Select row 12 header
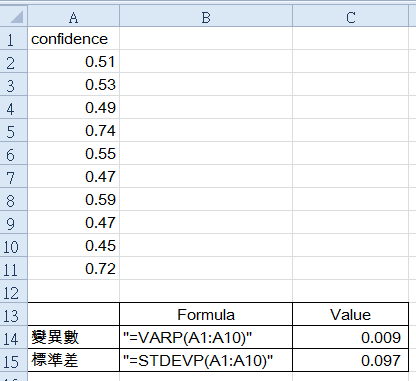 pos(13,291)
